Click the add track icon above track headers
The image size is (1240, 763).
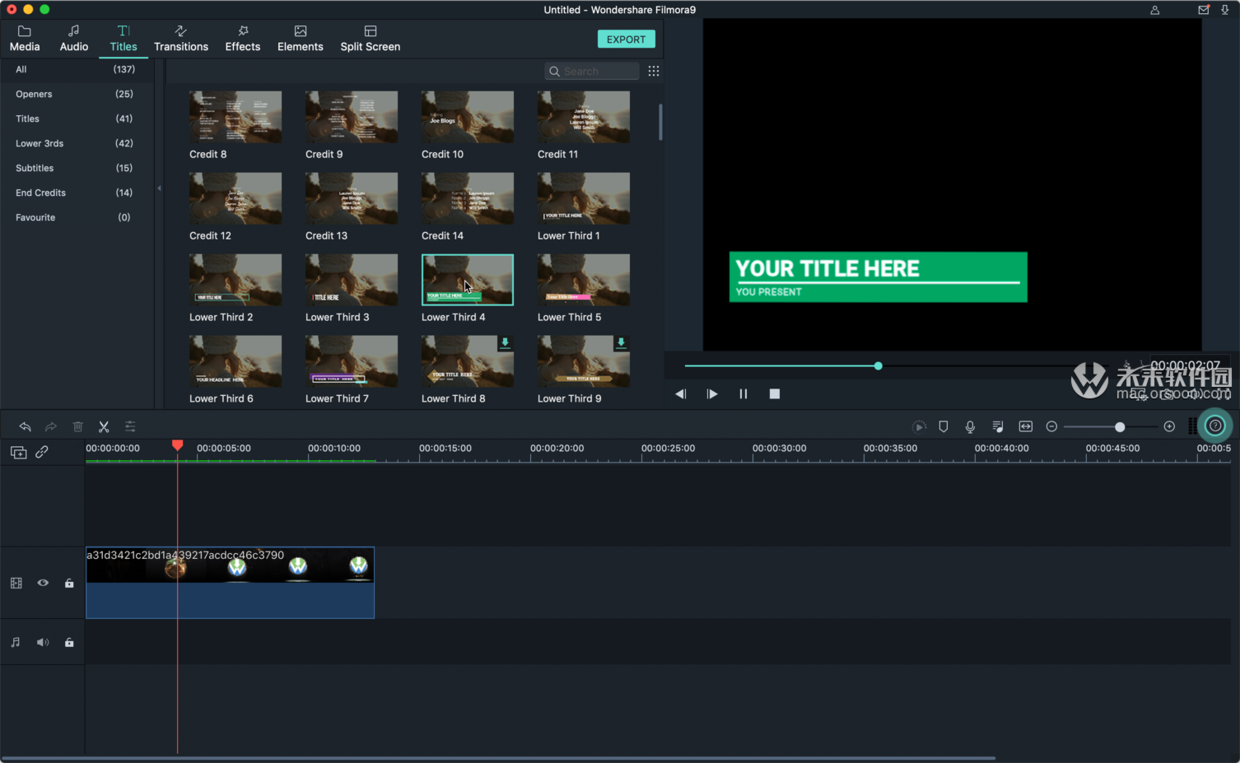pos(18,452)
